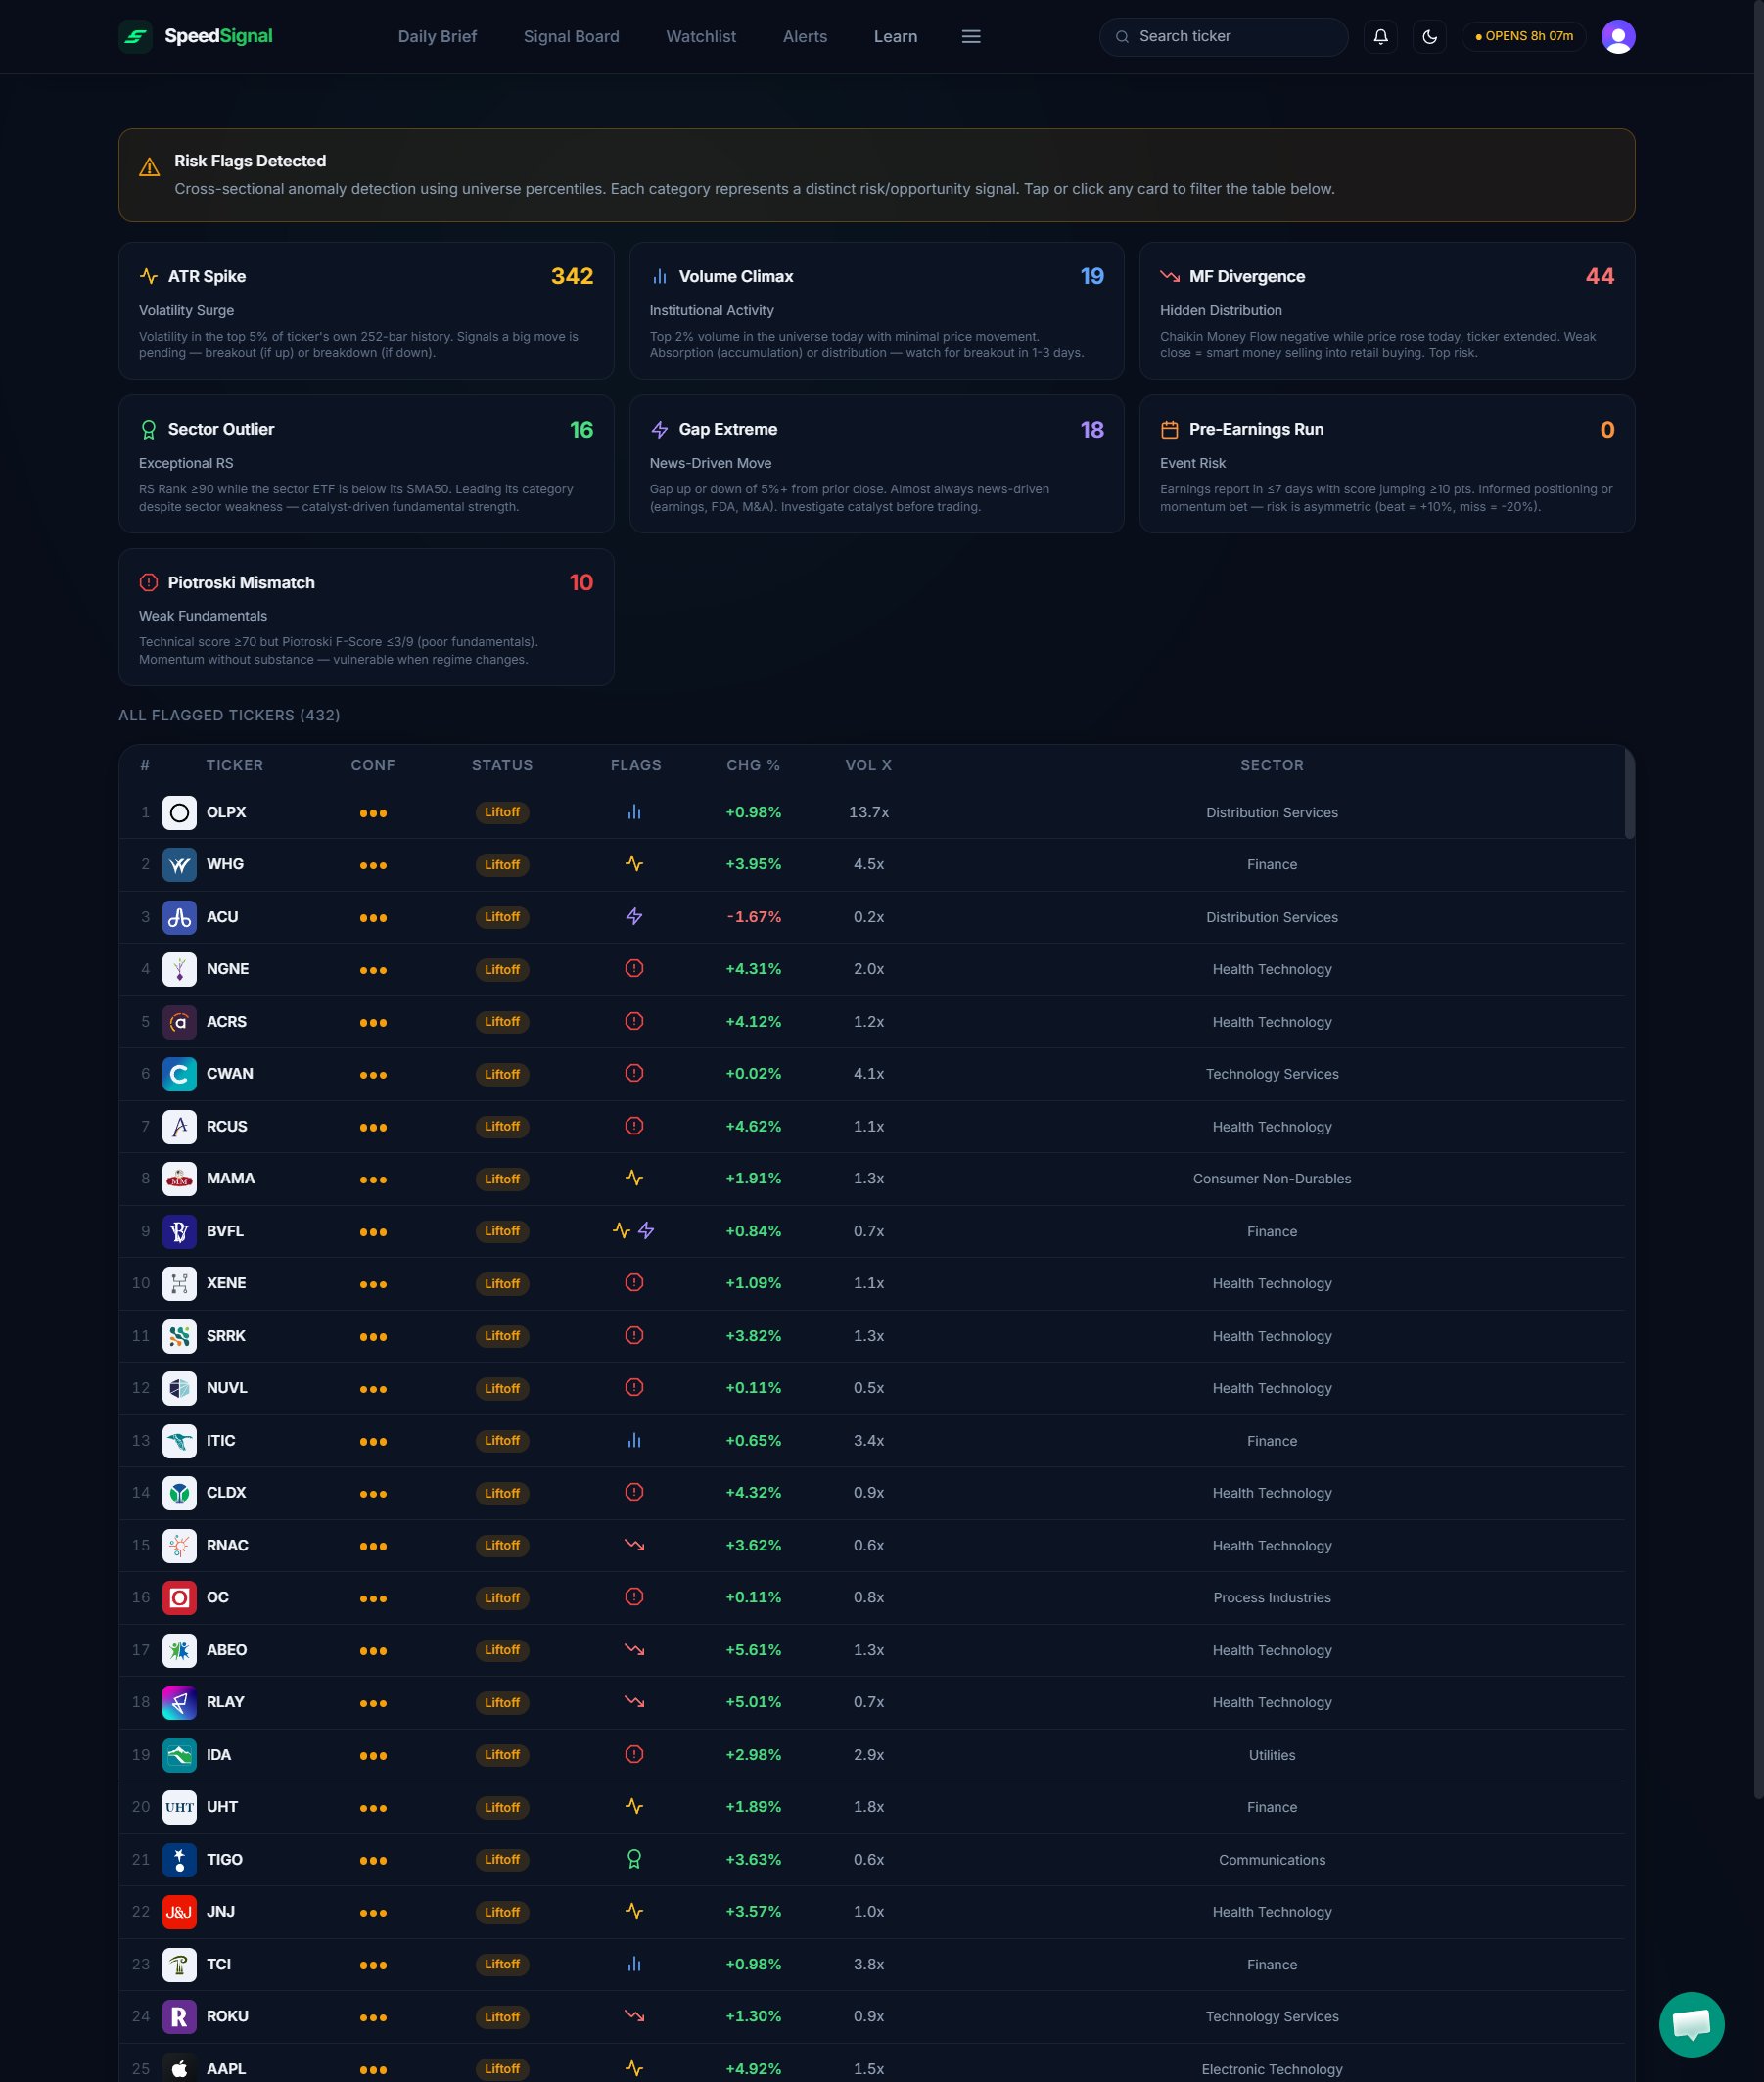The width and height of the screenshot is (1764, 2082).
Task: Toggle dark mode moon icon
Action: pos(1429,36)
